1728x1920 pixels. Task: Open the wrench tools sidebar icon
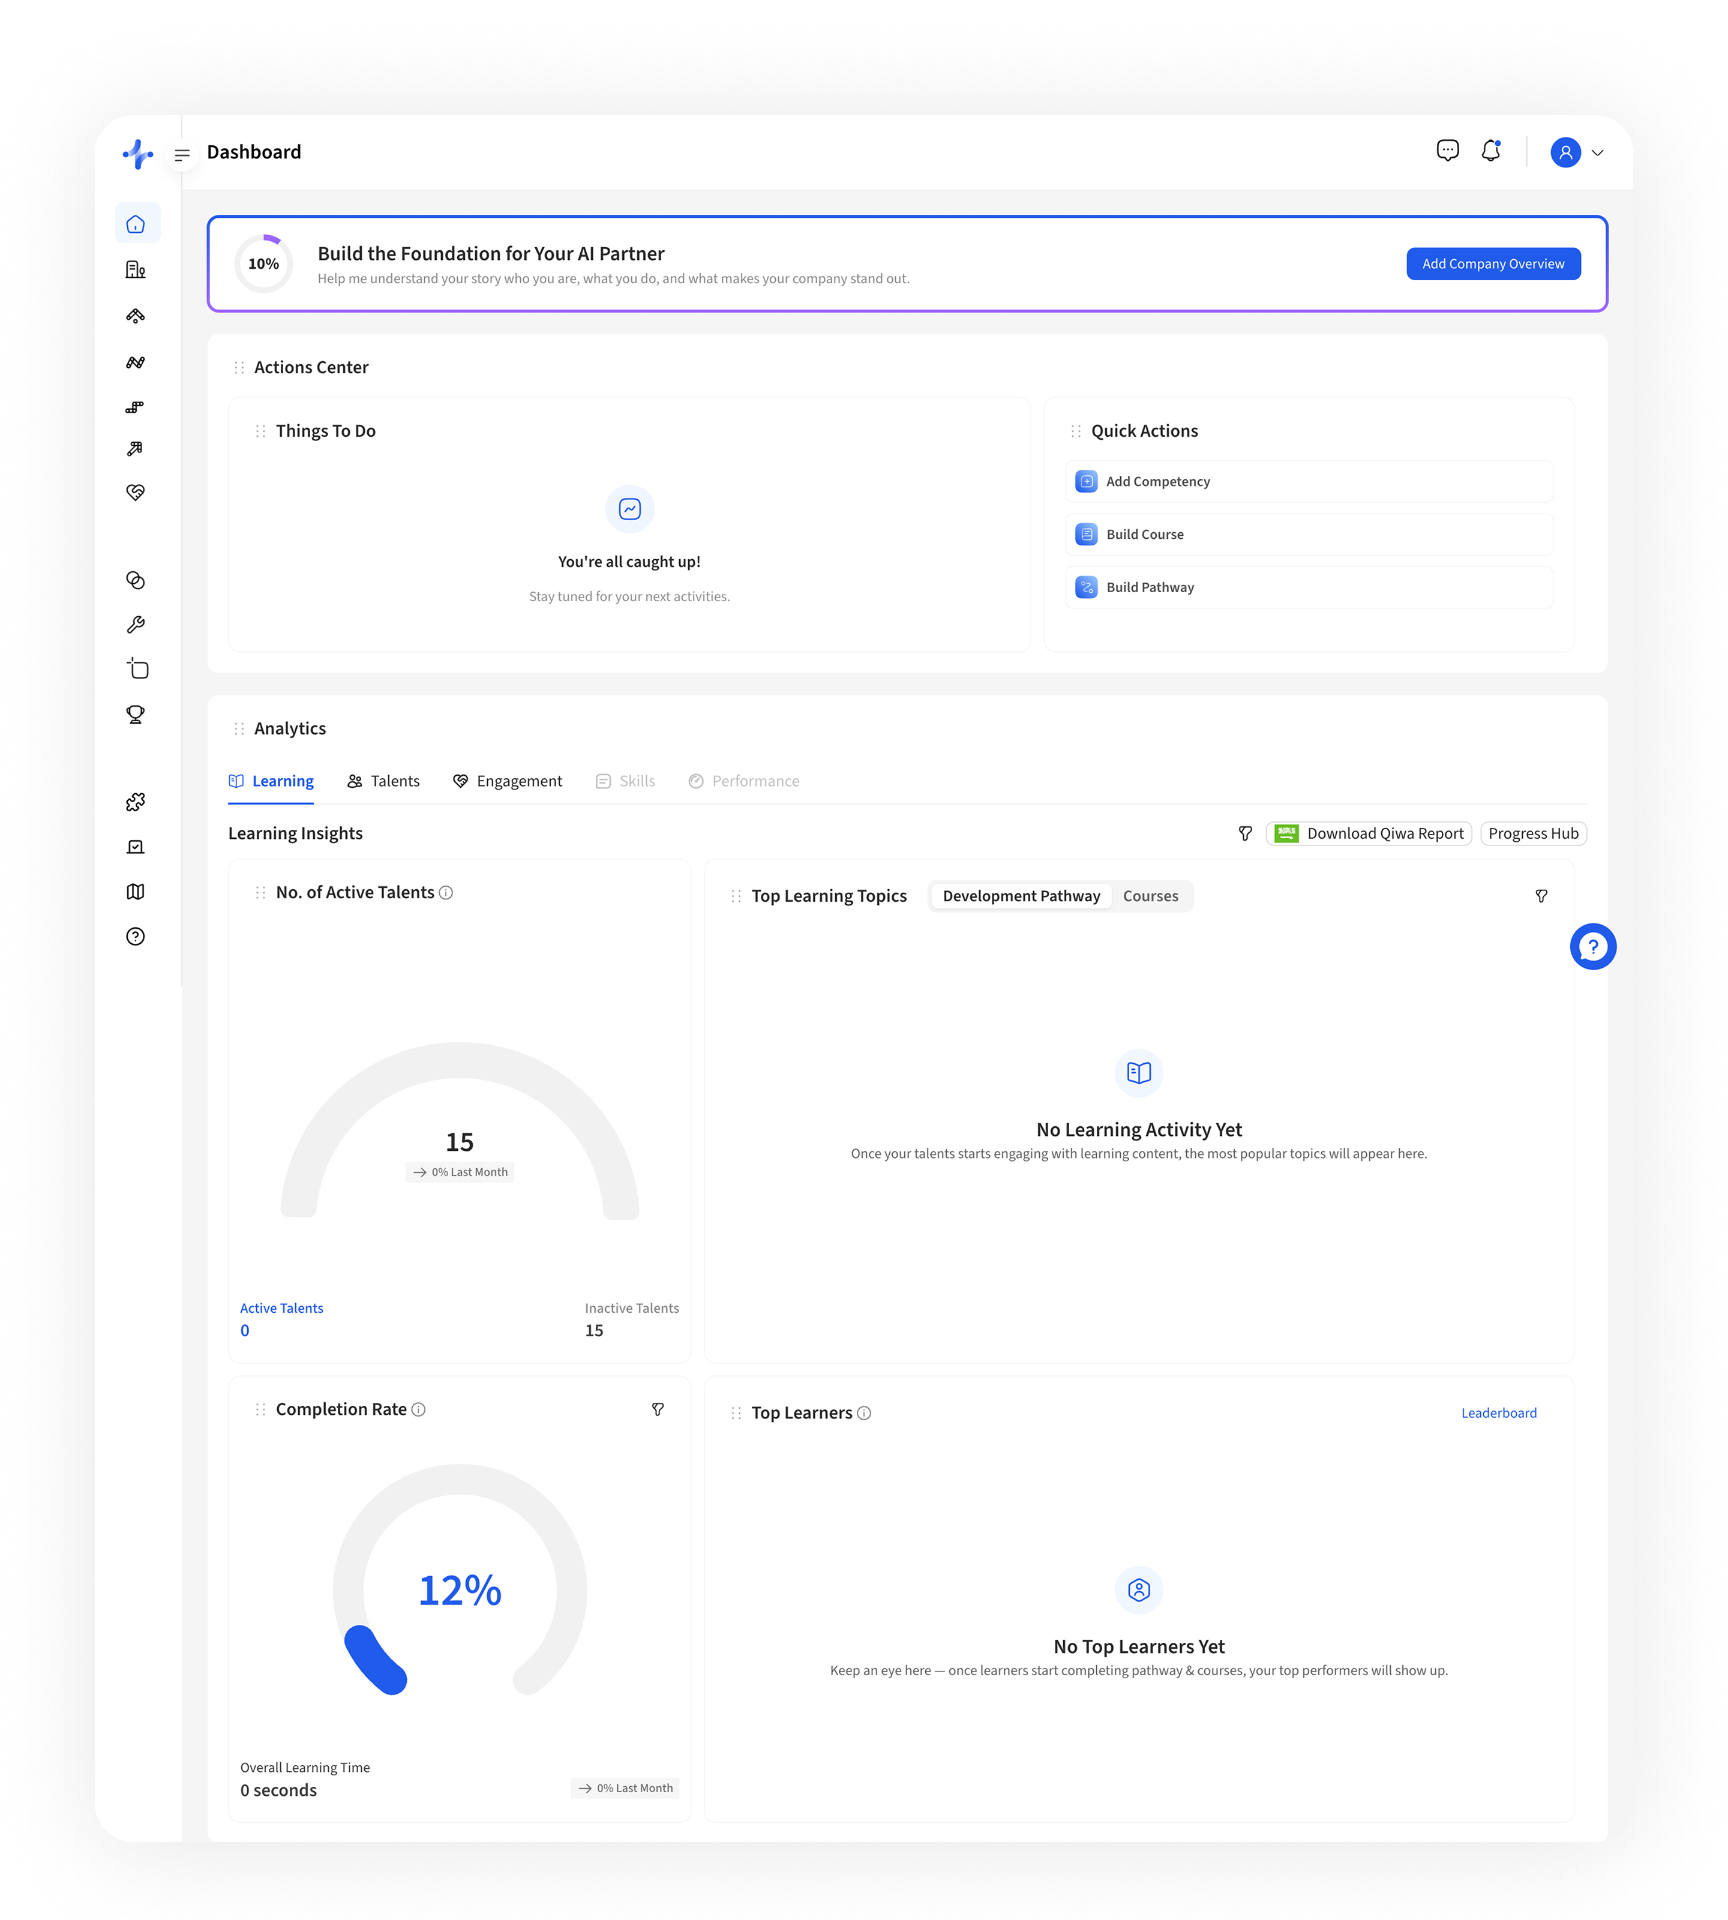[x=136, y=625]
